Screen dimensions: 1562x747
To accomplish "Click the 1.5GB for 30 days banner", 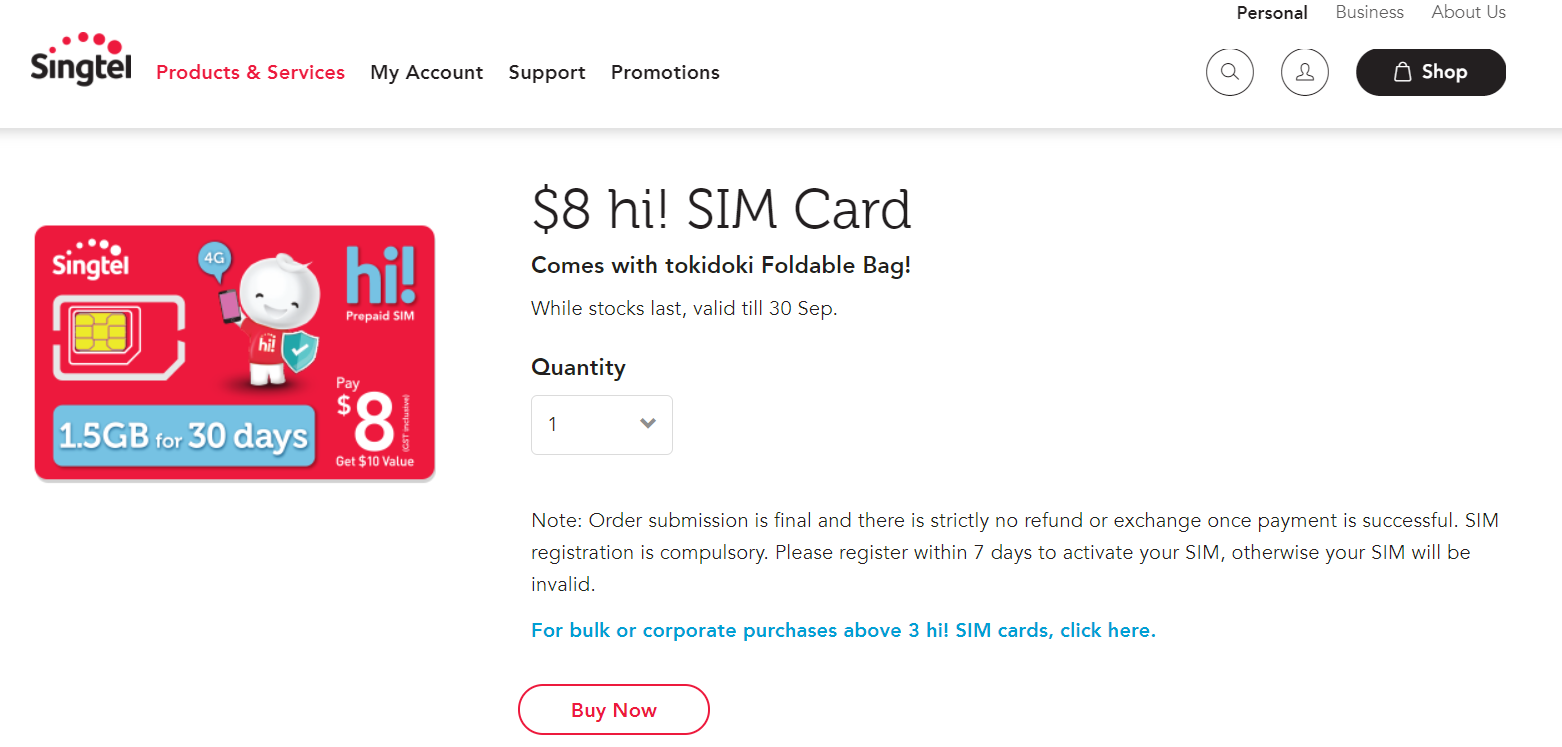I will point(182,437).
